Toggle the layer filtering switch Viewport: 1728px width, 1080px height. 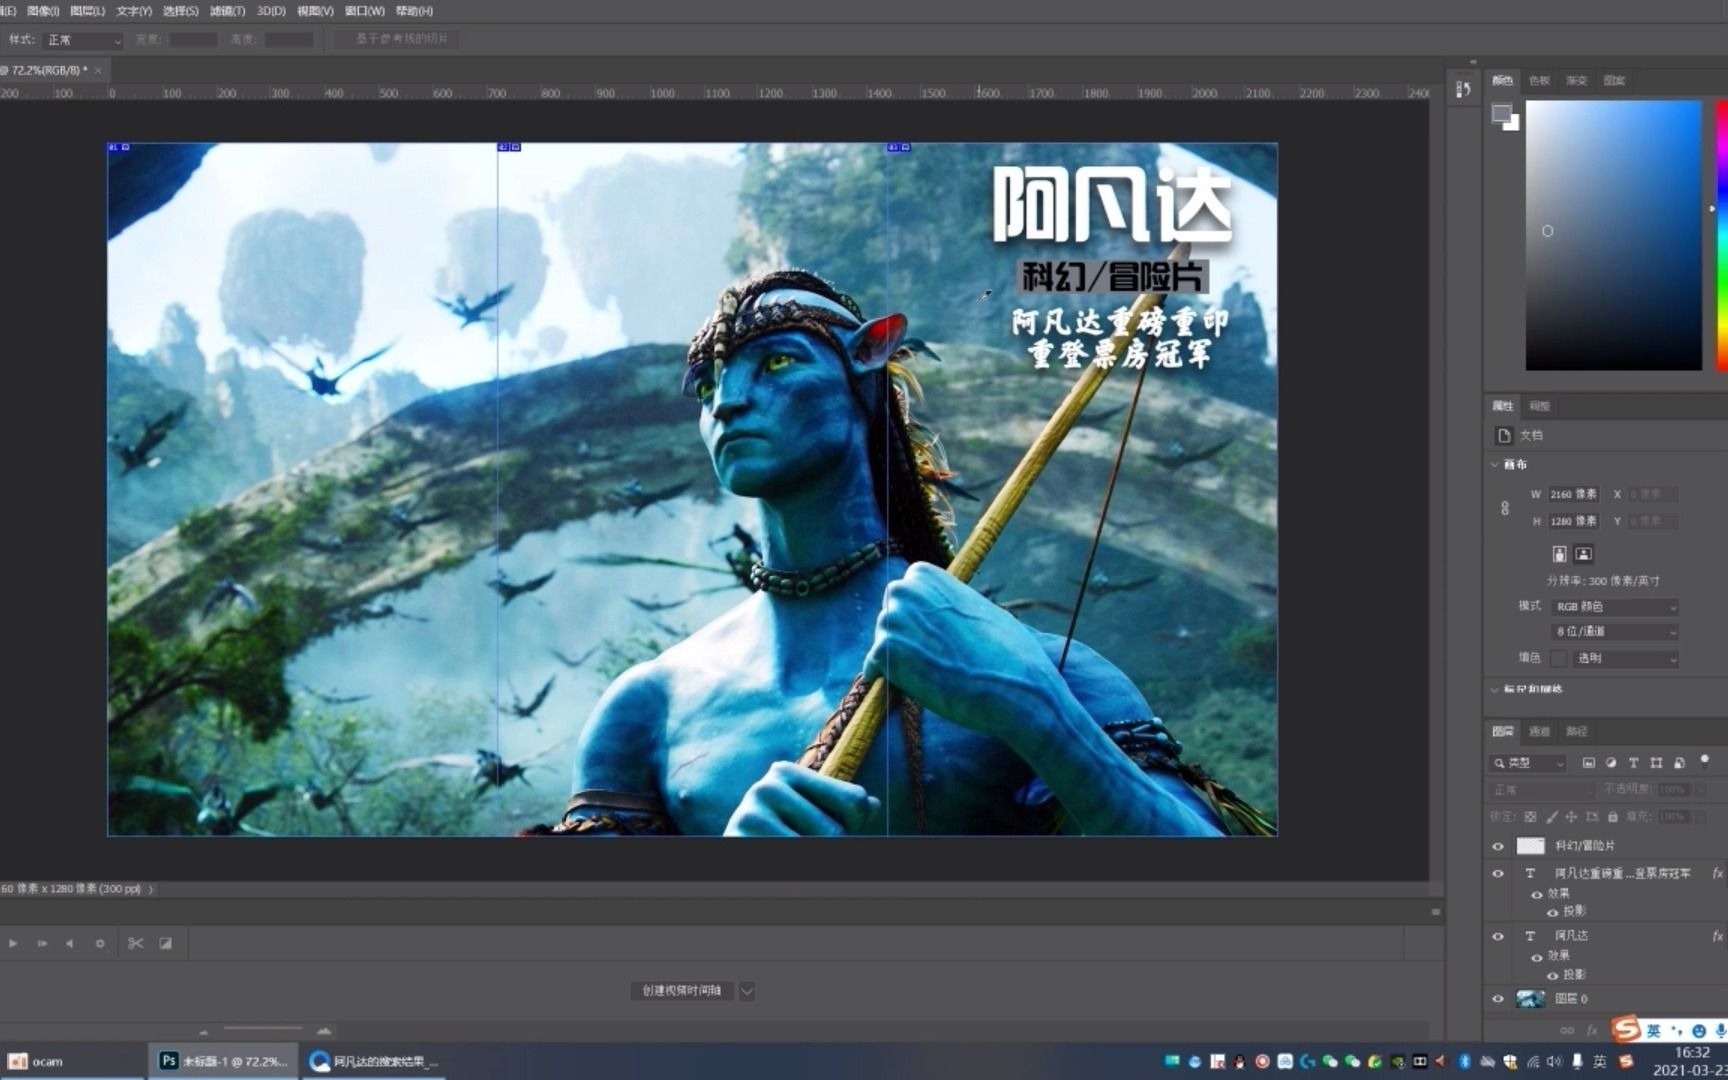click(1705, 761)
